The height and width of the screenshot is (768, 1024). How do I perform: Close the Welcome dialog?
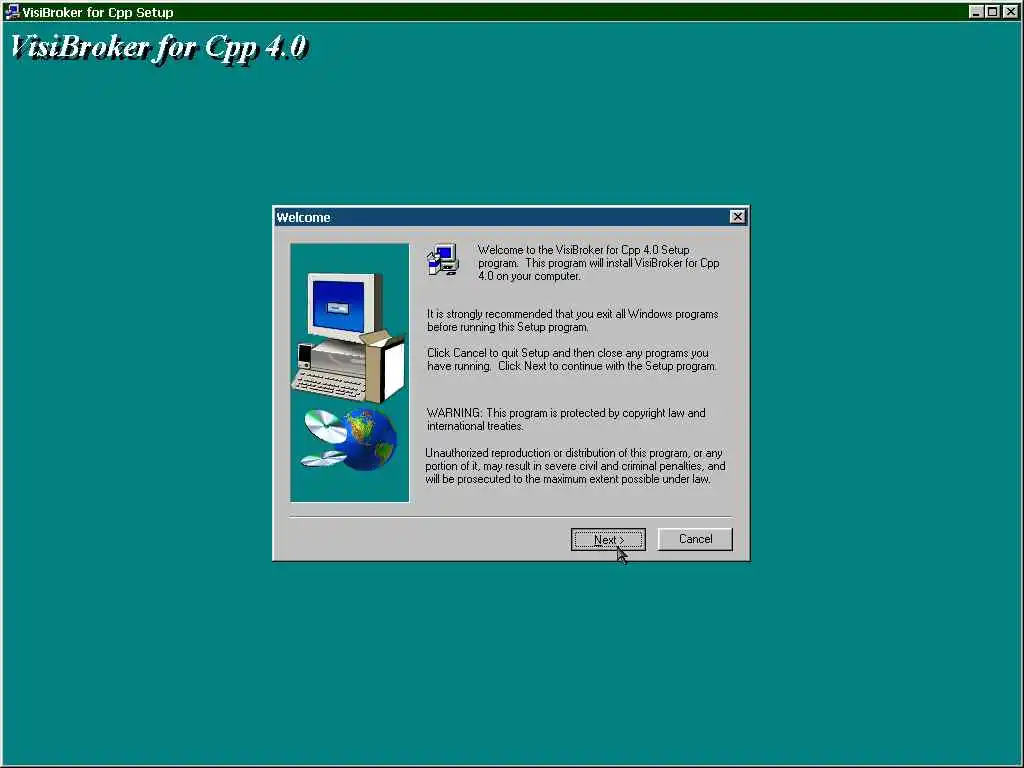[x=737, y=217]
